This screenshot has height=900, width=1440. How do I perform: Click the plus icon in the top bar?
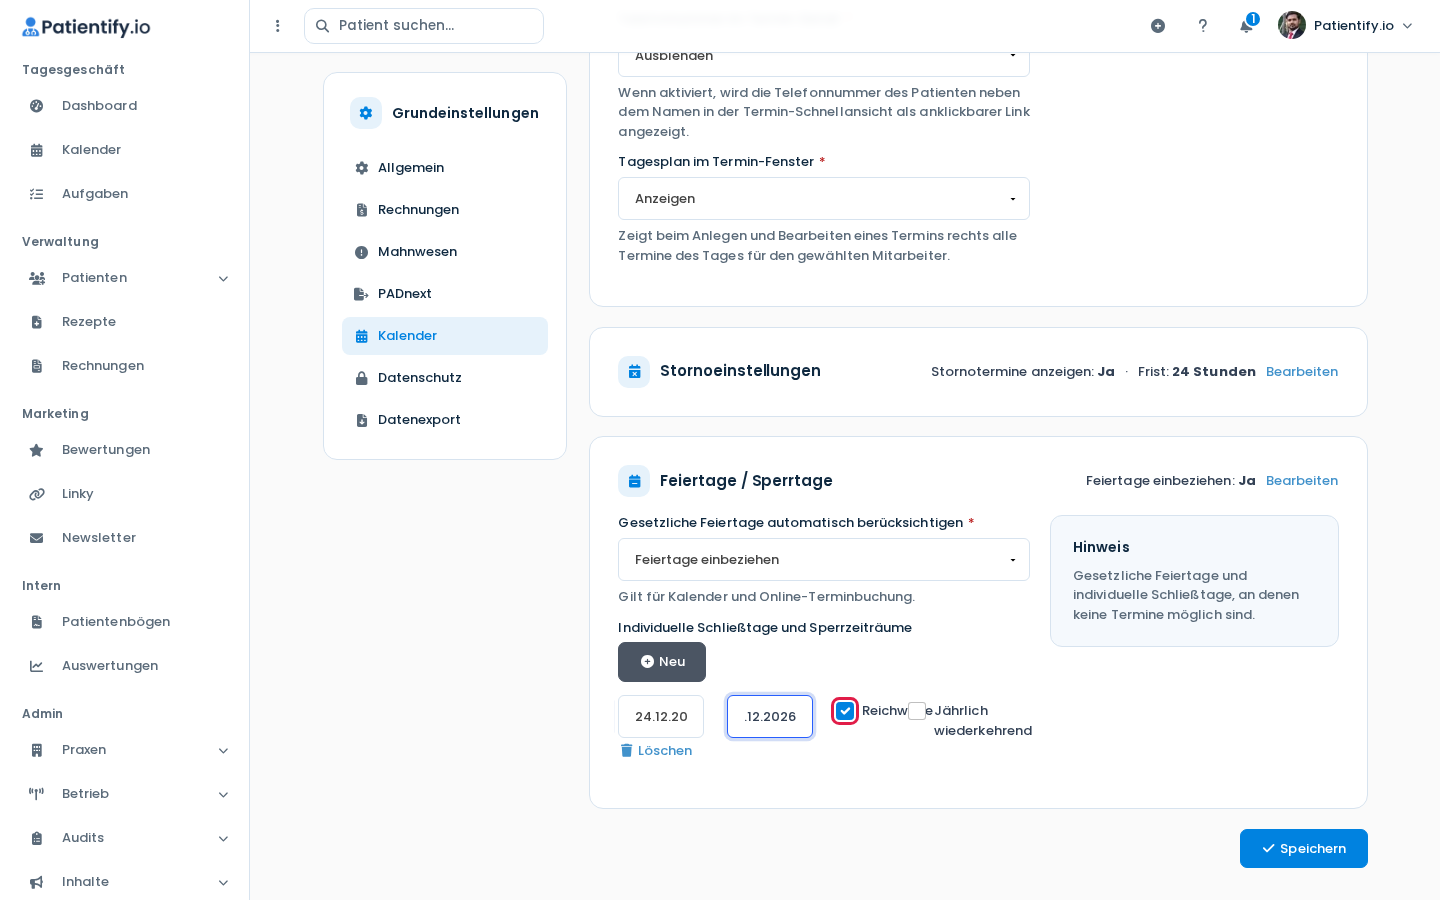1158,26
